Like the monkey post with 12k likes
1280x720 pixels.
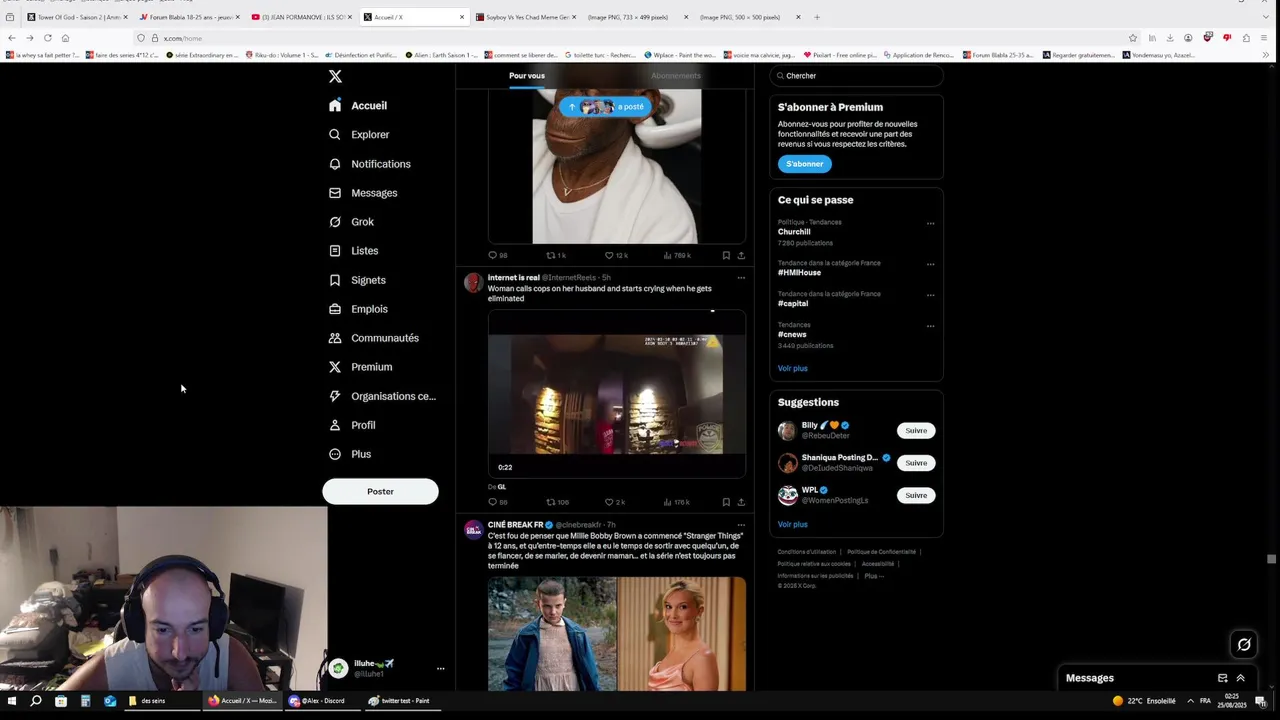(x=616, y=255)
